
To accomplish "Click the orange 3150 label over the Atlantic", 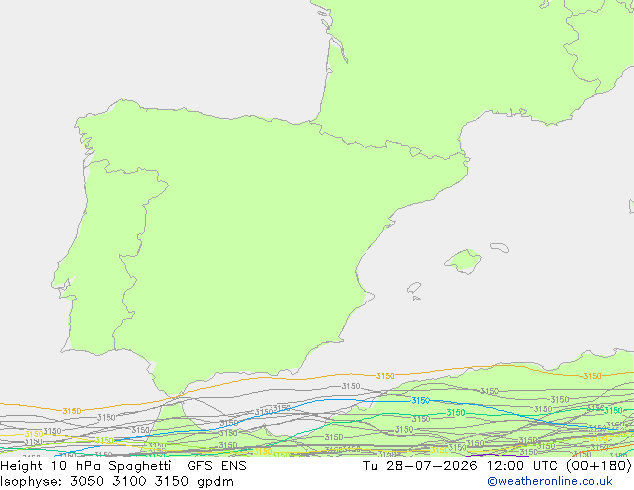I will pyautogui.click(x=72, y=411).
